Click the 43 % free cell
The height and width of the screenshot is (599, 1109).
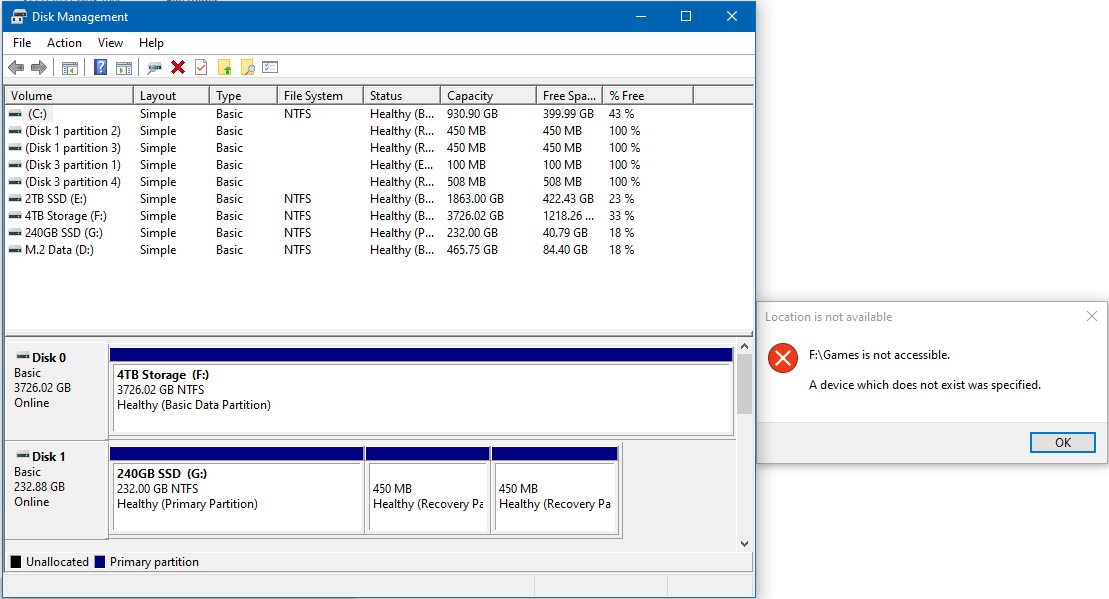(622, 114)
